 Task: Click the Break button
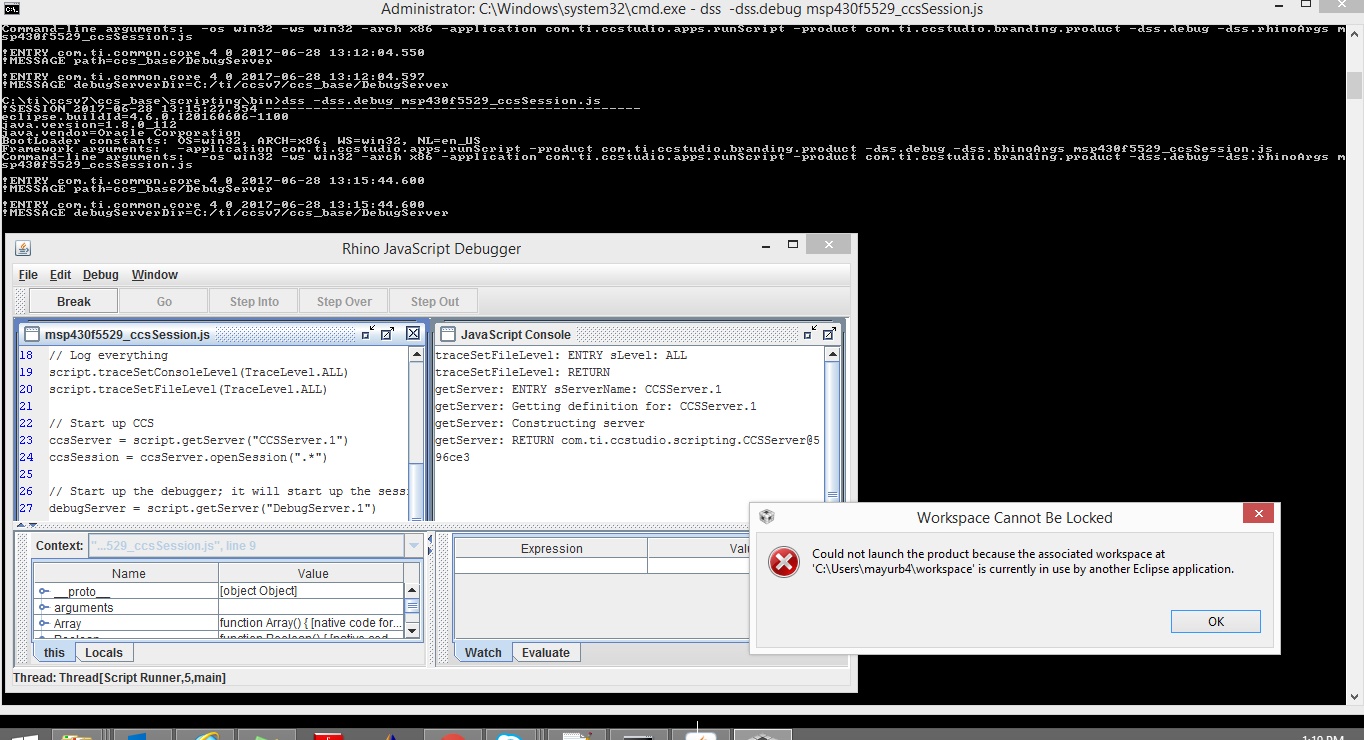coord(74,301)
